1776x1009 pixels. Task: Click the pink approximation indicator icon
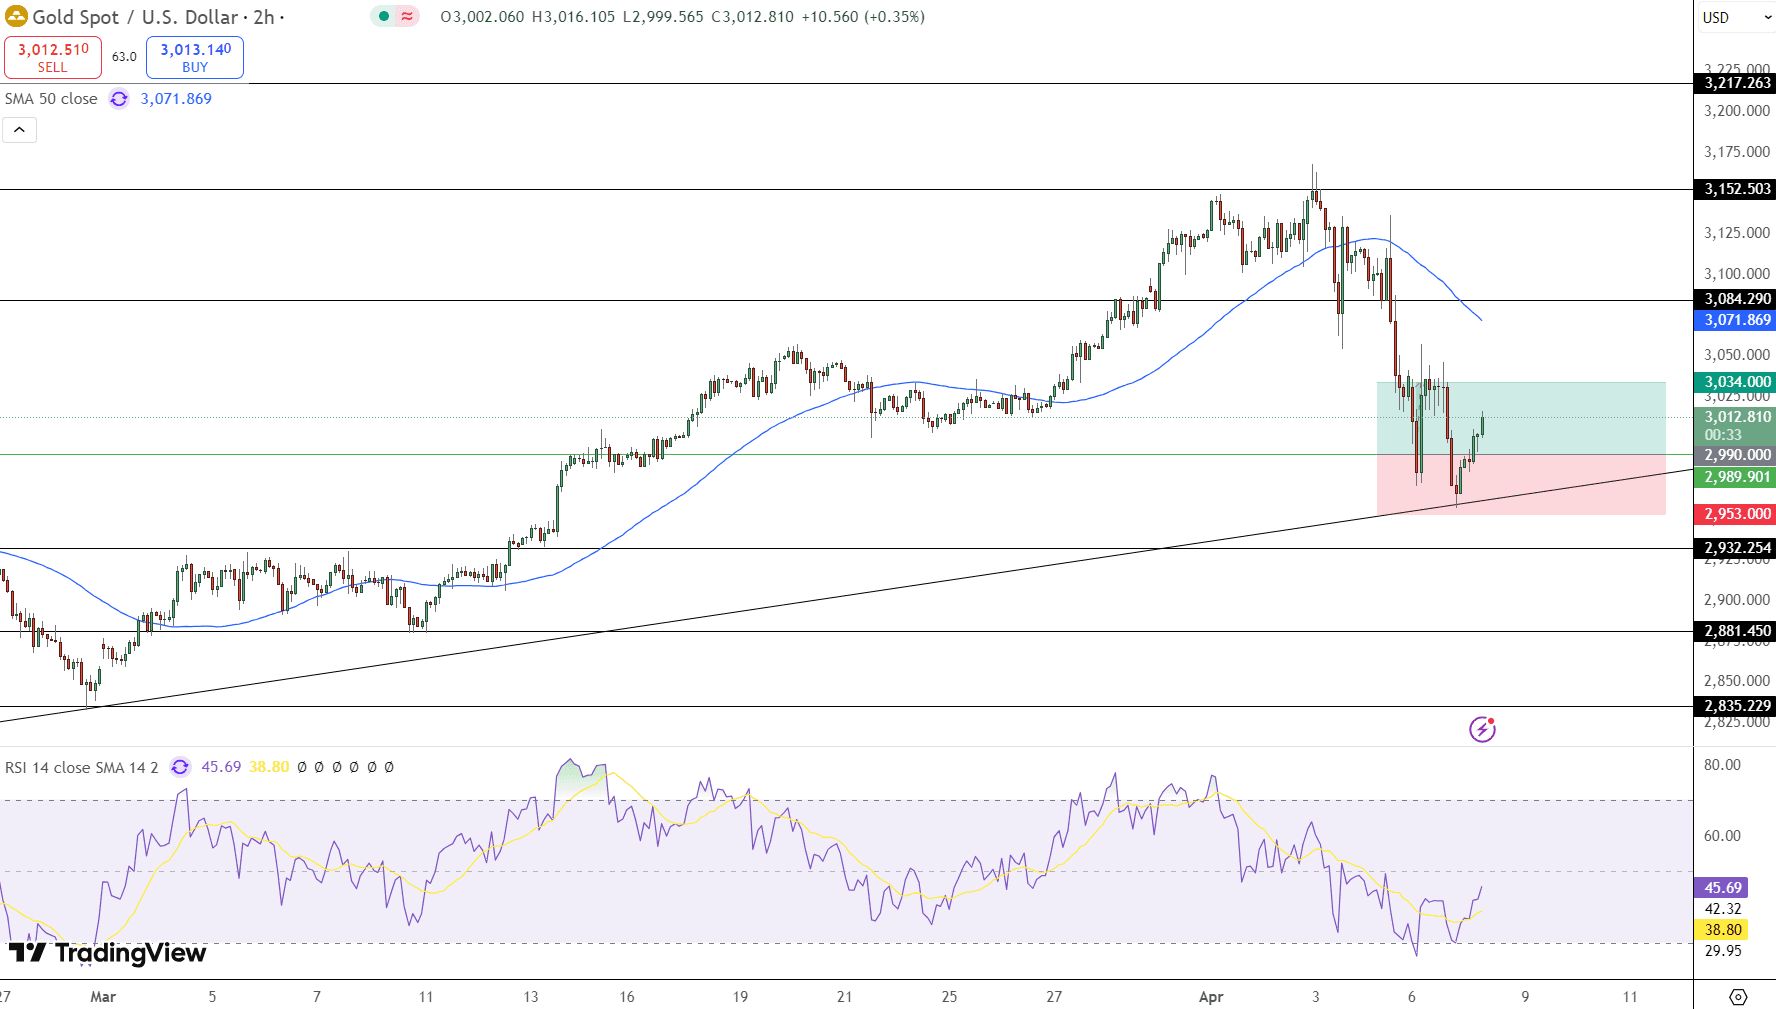[x=407, y=16]
